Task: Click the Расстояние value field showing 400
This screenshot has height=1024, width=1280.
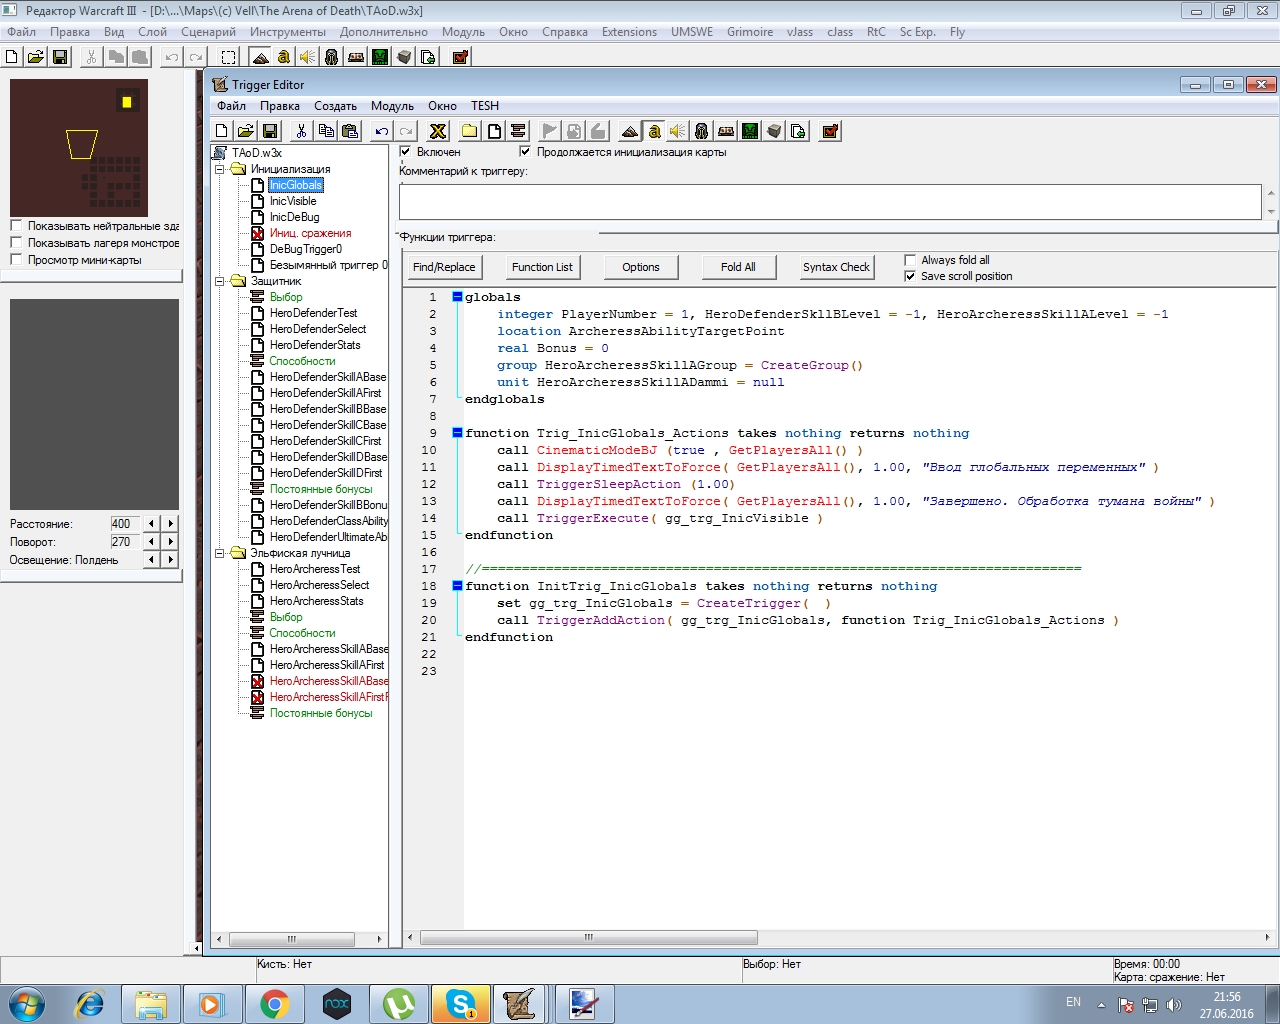Action: pos(125,524)
